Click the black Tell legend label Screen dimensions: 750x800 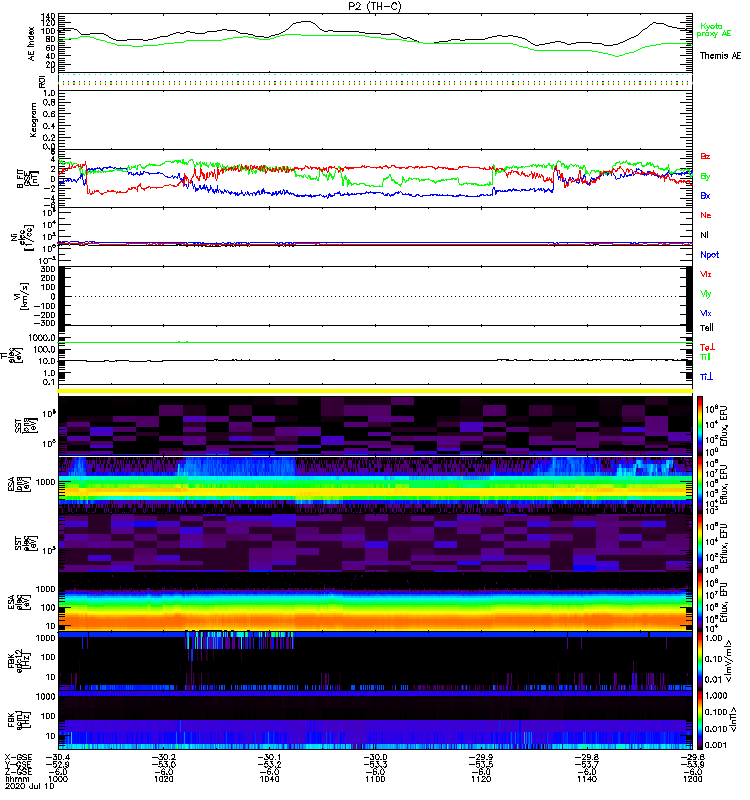pyautogui.click(x=707, y=328)
